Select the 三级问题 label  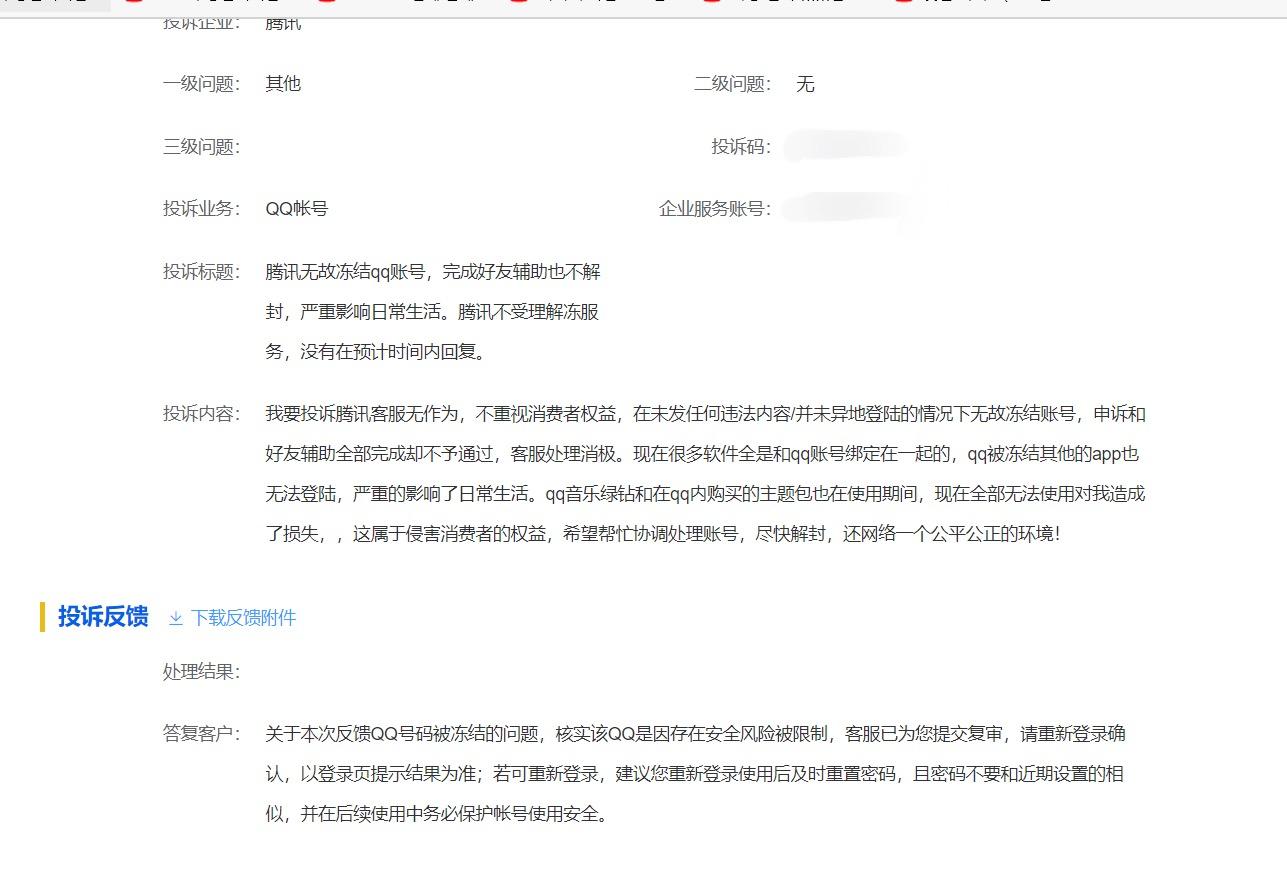(x=202, y=147)
